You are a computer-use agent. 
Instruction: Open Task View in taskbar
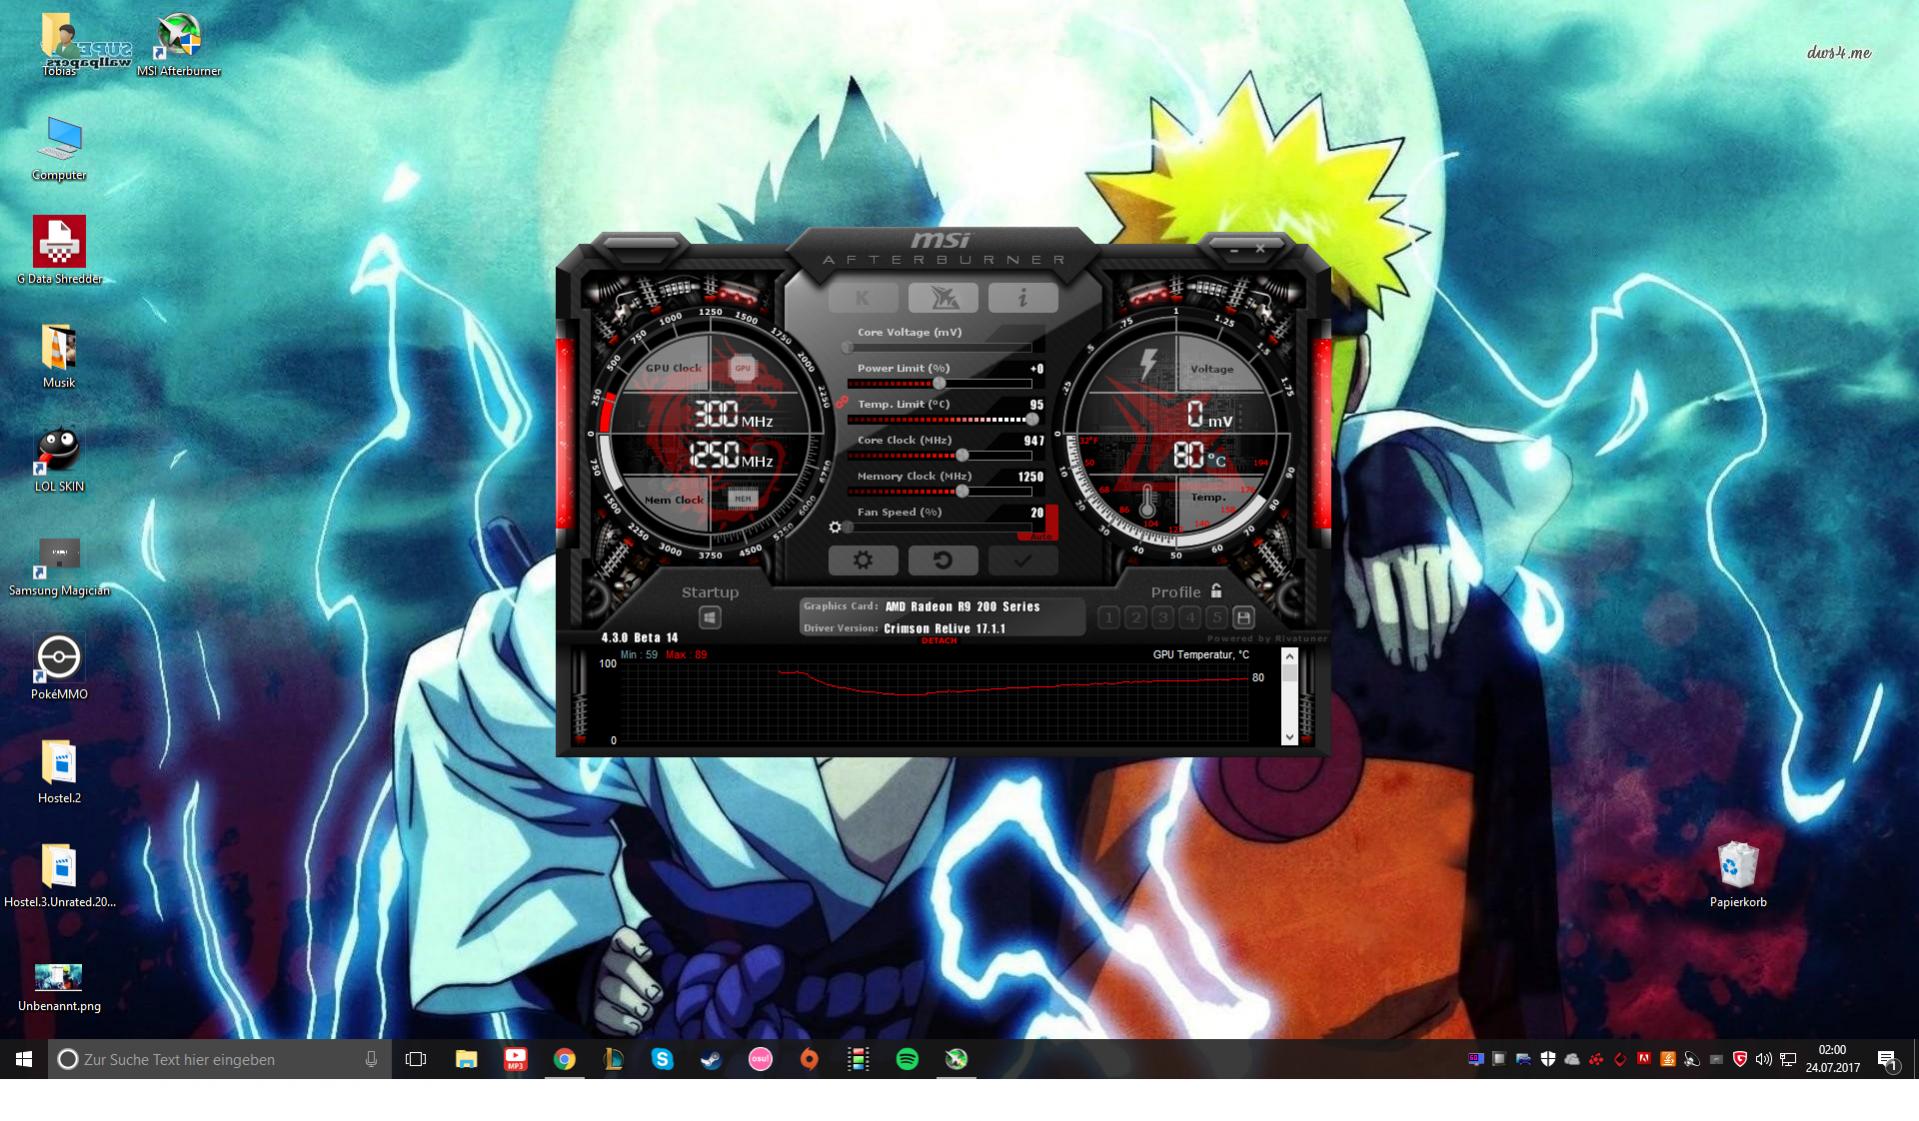pyautogui.click(x=416, y=1059)
